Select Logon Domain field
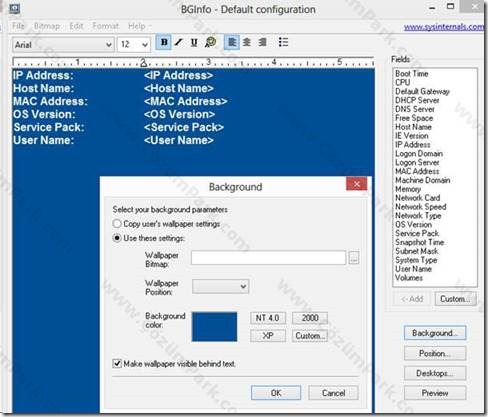Screen dimensions: 488x417 pyautogui.click(x=419, y=154)
